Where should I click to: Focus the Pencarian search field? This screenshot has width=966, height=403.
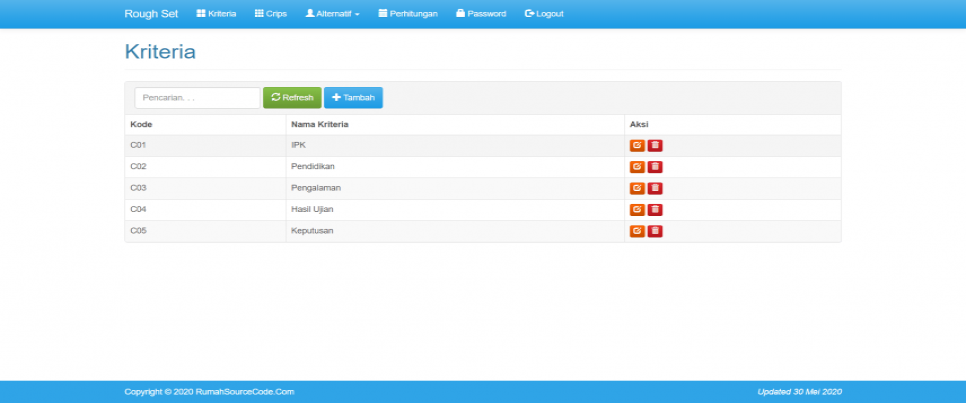pos(197,97)
